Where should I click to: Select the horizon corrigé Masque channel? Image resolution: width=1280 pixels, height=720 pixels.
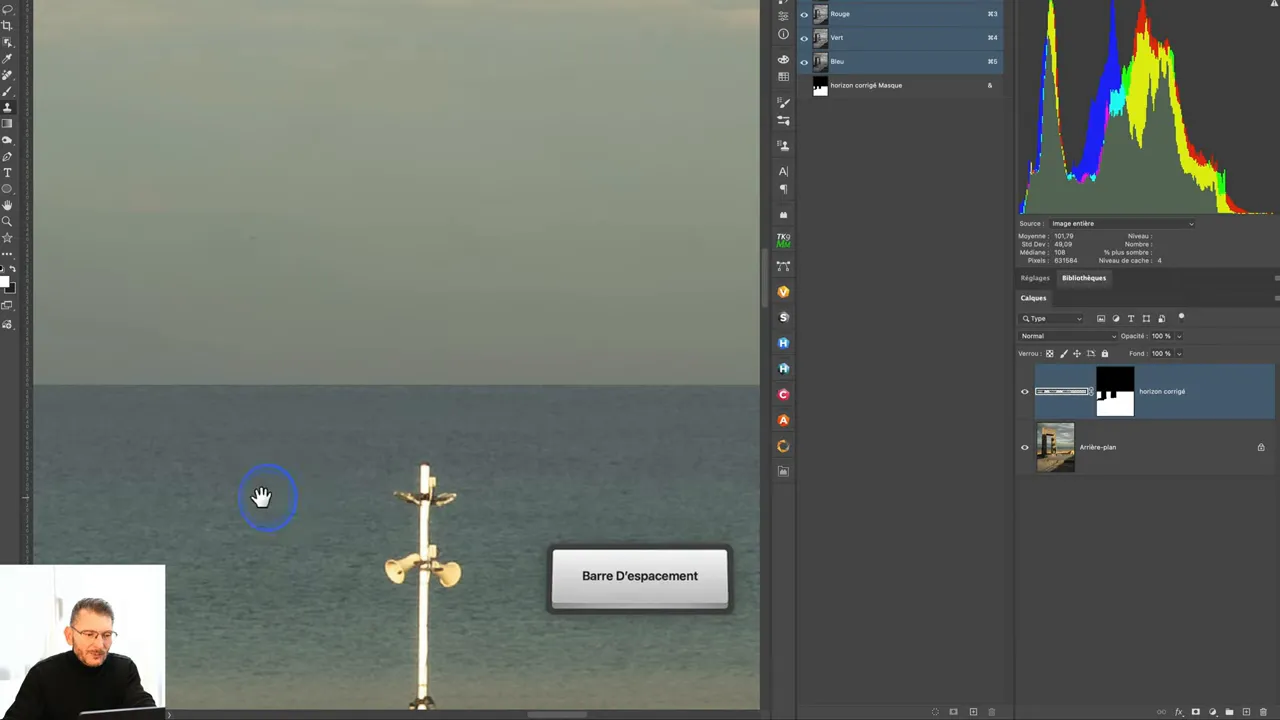click(x=866, y=86)
